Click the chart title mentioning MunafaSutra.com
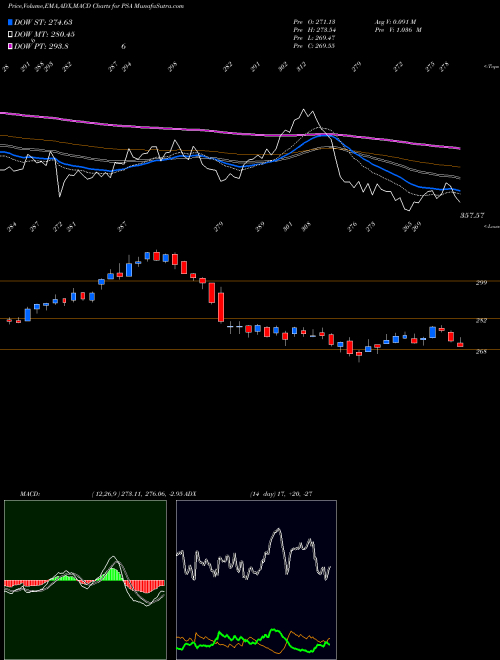The image size is (500, 660). click(x=96, y=6)
